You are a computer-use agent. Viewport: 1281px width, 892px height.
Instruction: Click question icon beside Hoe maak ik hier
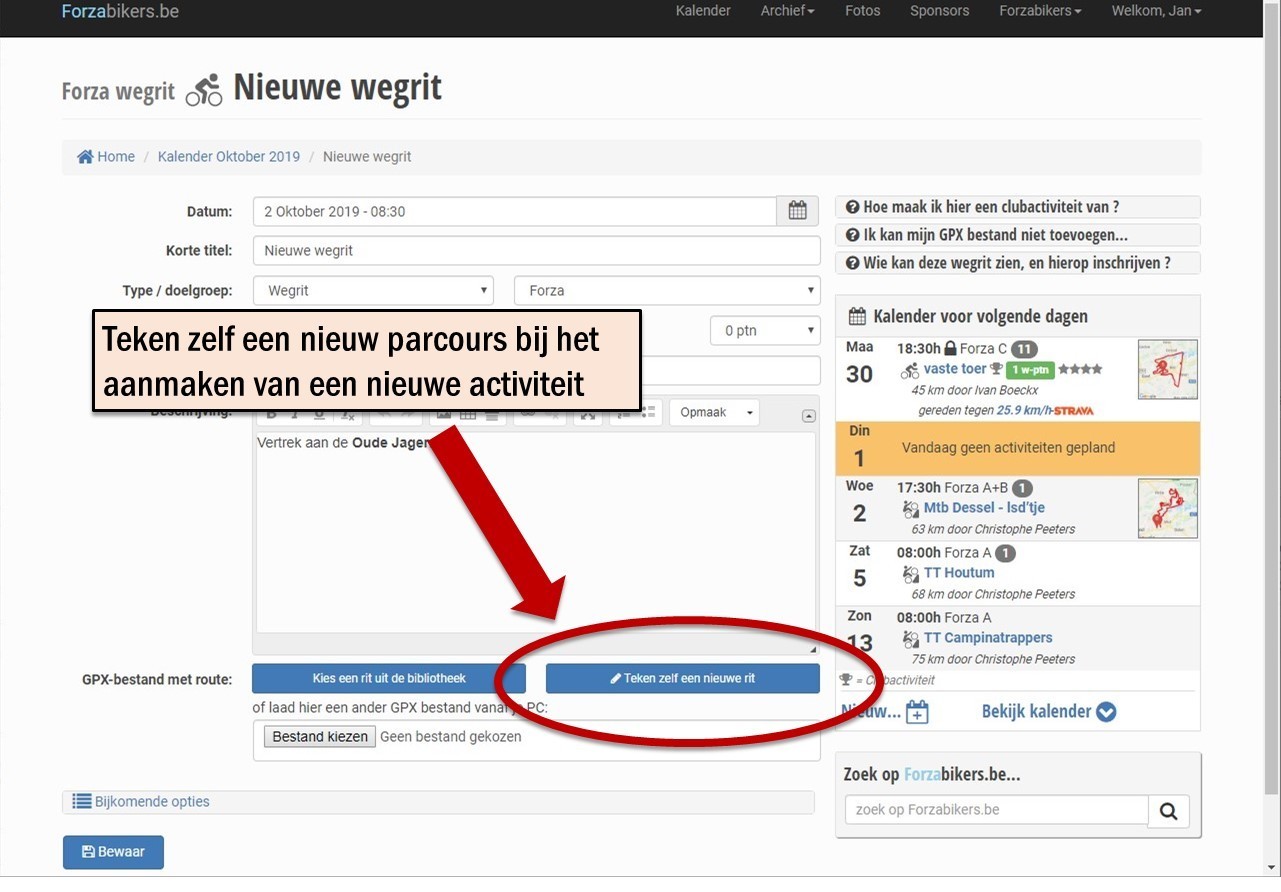(852, 208)
